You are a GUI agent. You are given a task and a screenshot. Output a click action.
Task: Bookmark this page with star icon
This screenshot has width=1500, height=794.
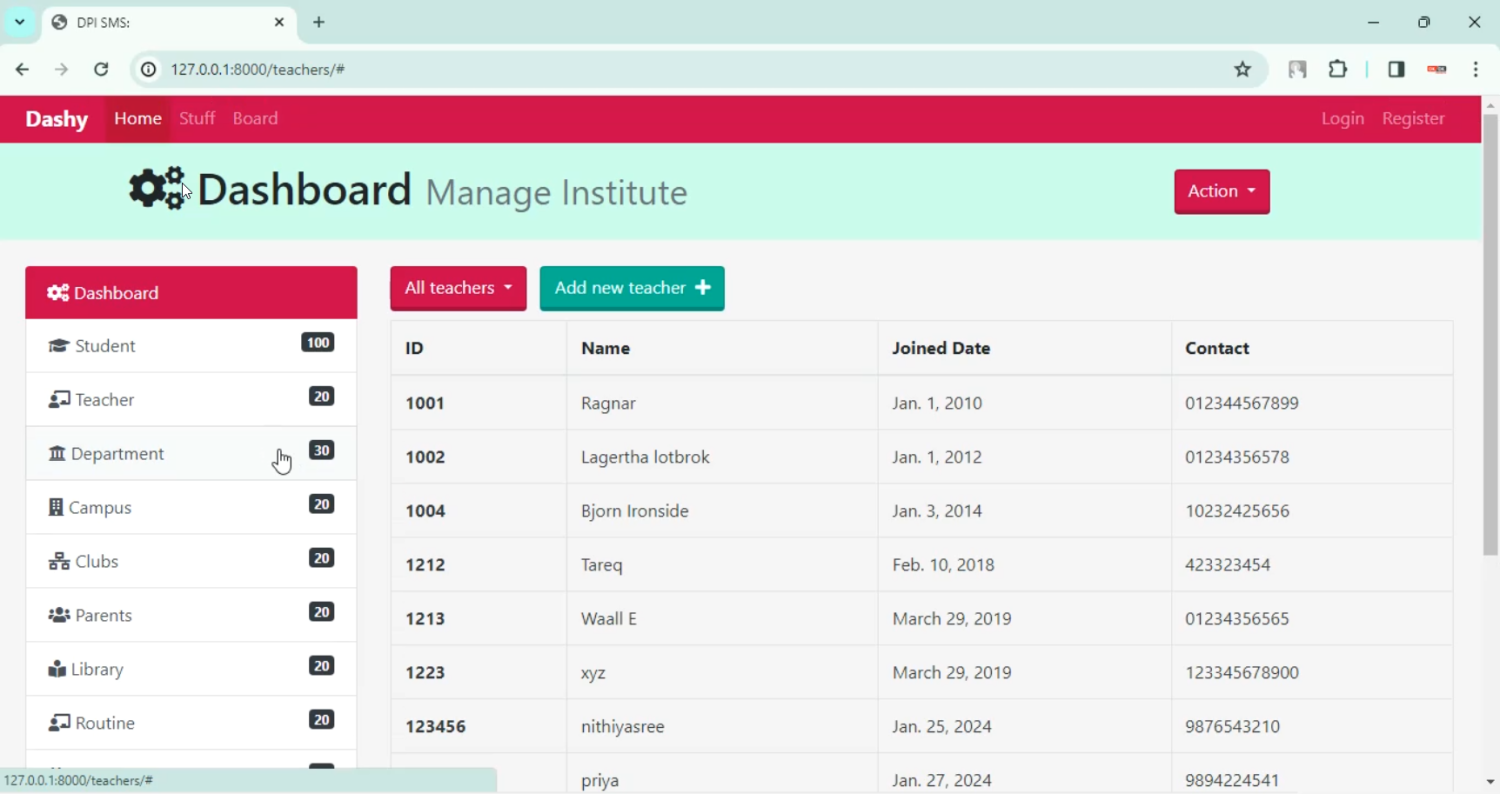point(1242,69)
